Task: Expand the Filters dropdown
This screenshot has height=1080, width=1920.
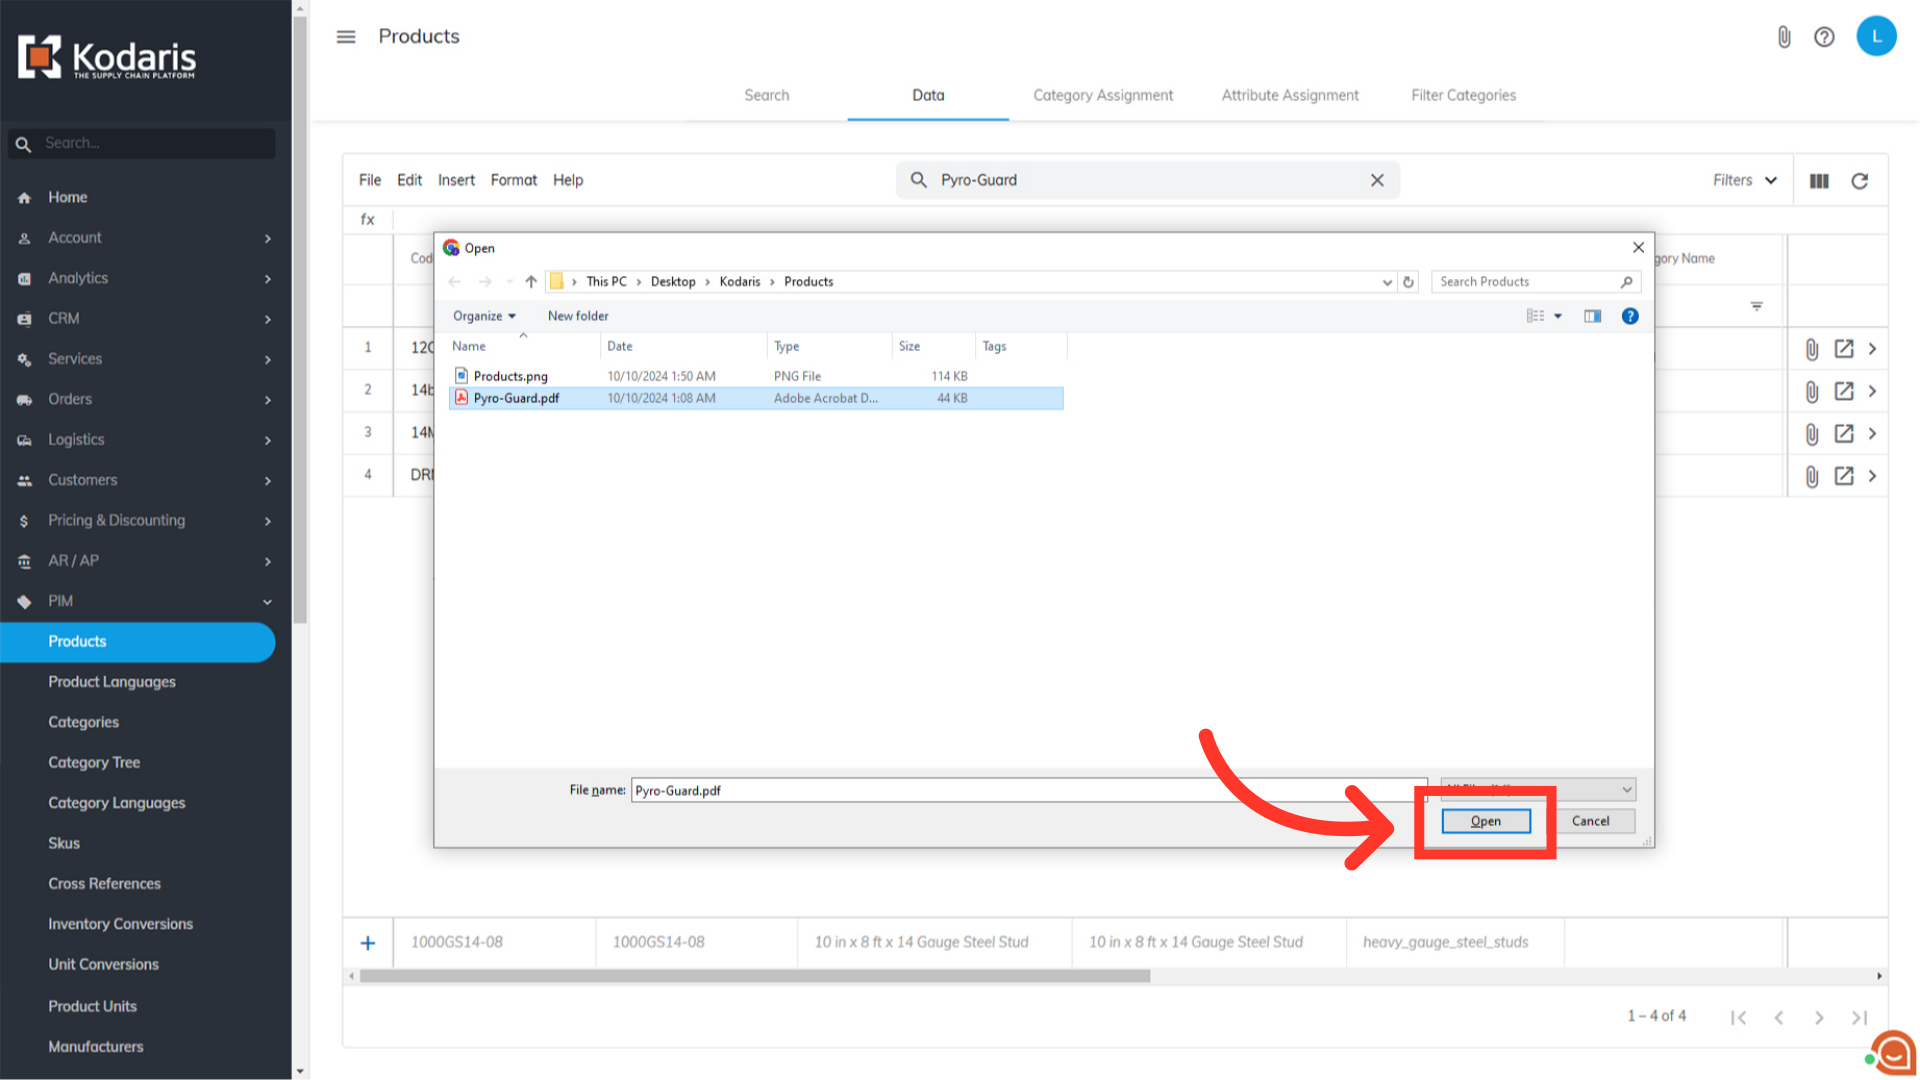Action: pos(1744,180)
